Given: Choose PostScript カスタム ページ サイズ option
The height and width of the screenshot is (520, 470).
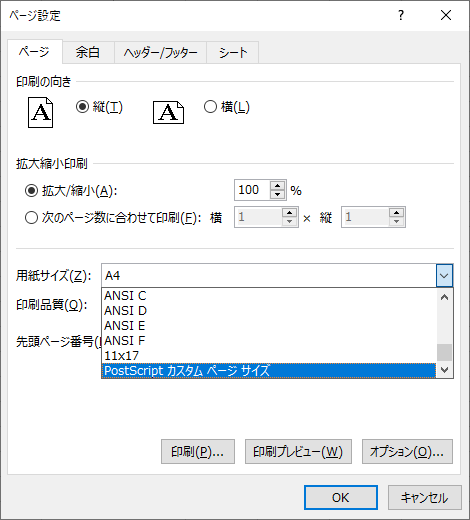Looking at the screenshot, I should (268, 371).
